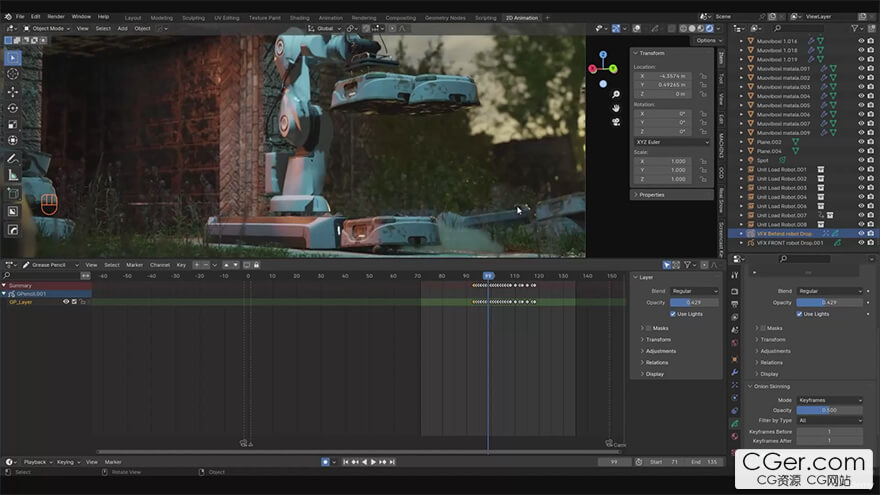Click the pan view hand icon

point(616,108)
